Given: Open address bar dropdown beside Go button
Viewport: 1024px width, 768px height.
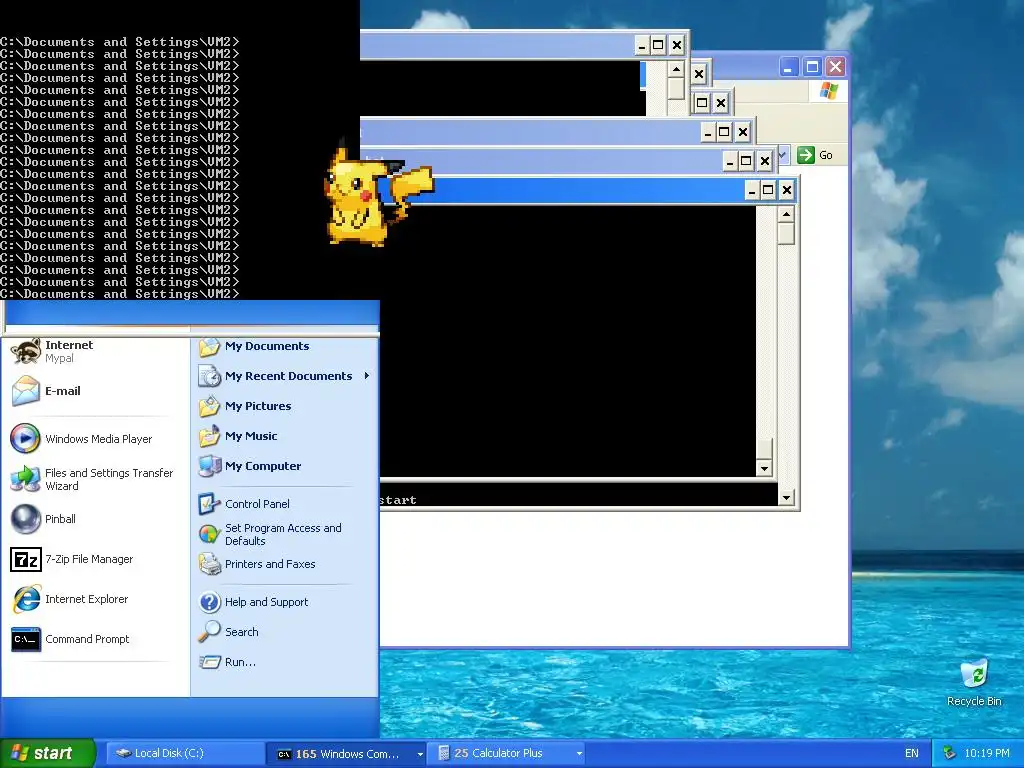Looking at the screenshot, I should [784, 155].
